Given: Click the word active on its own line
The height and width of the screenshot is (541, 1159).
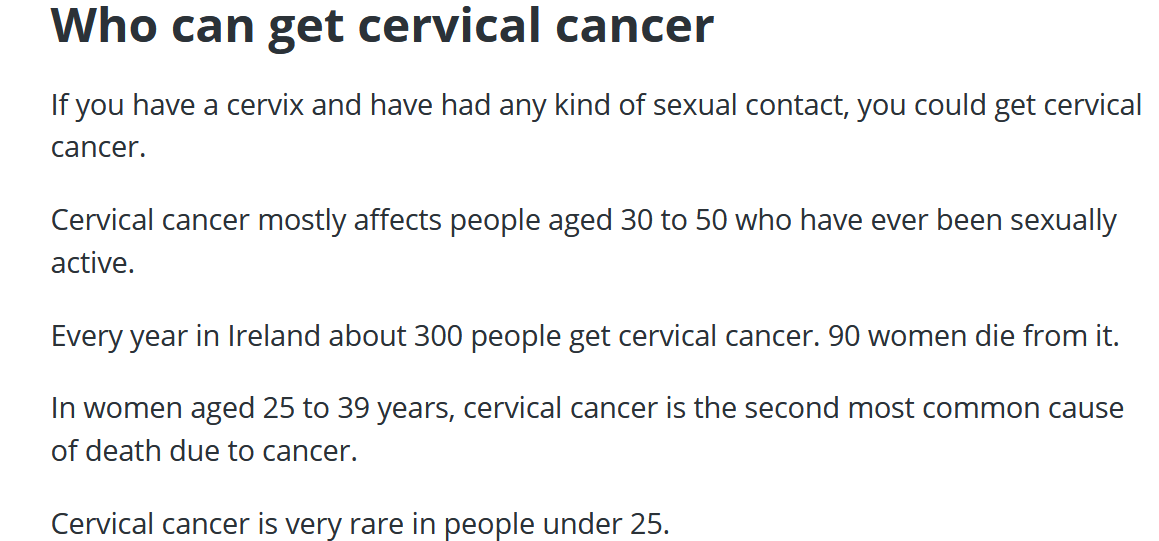Looking at the screenshot, I should click(x=92, y=263).
